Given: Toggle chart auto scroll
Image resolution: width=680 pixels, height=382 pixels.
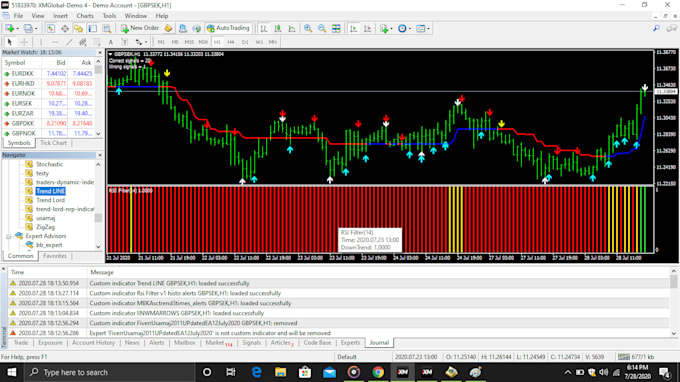Looking at the screenshot, I should coord(353,29).
